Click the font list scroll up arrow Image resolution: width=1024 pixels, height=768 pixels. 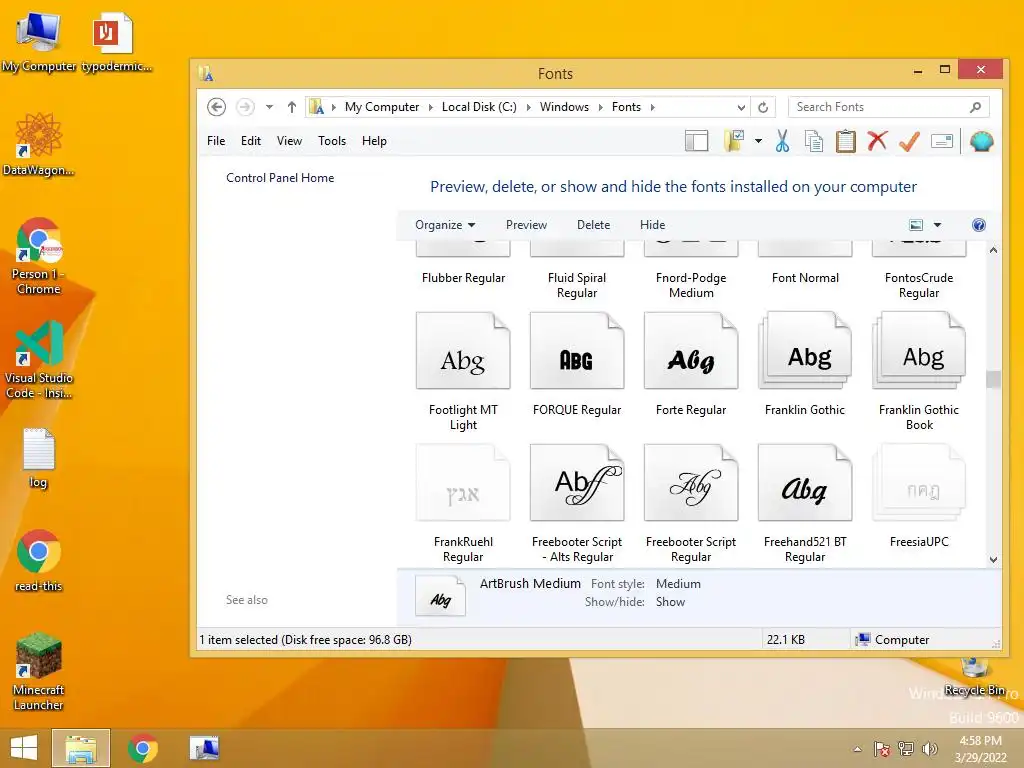pyautogui.click(x=993, y=250)
